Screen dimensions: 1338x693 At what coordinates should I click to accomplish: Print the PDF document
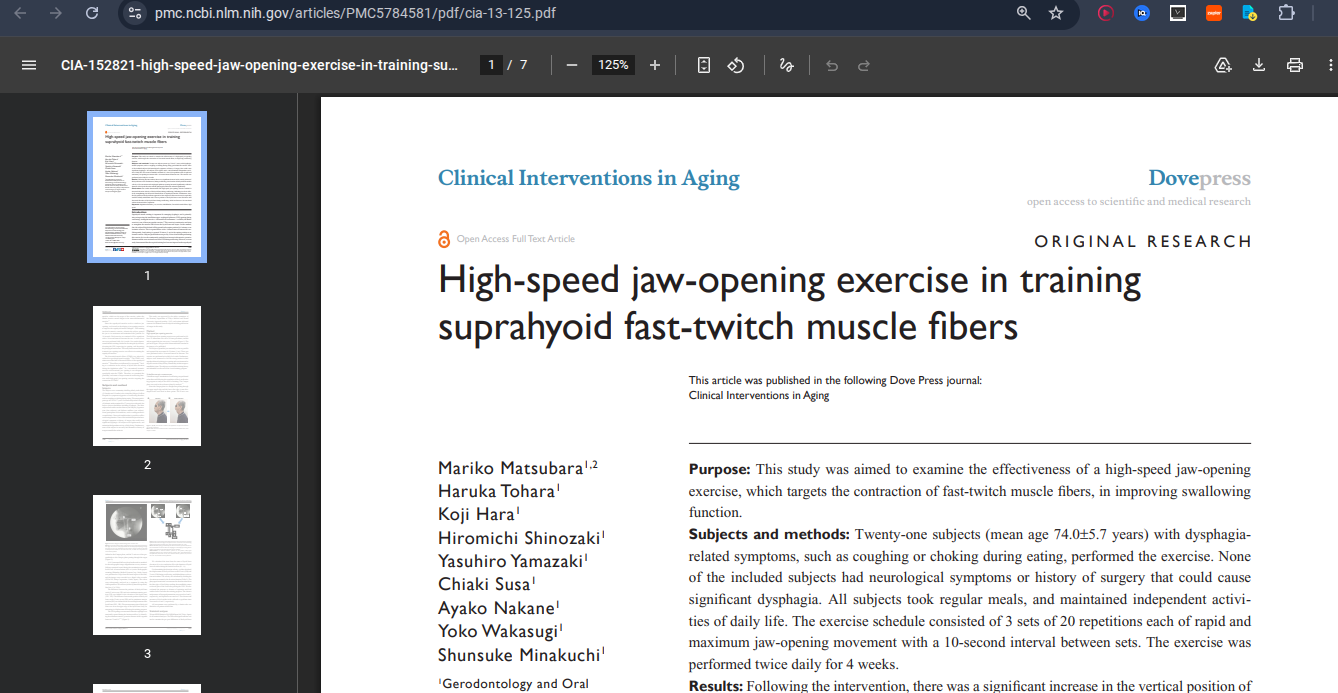pos(1295,65)
